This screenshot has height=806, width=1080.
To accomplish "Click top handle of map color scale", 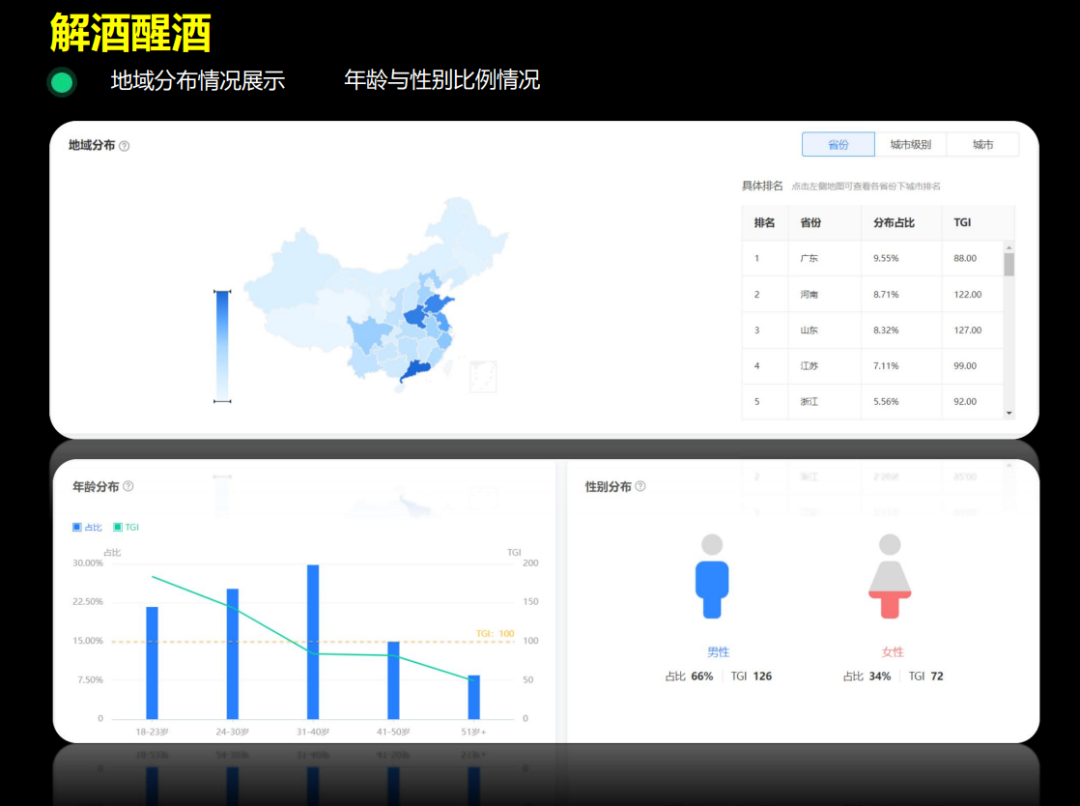I will point(222,292).
